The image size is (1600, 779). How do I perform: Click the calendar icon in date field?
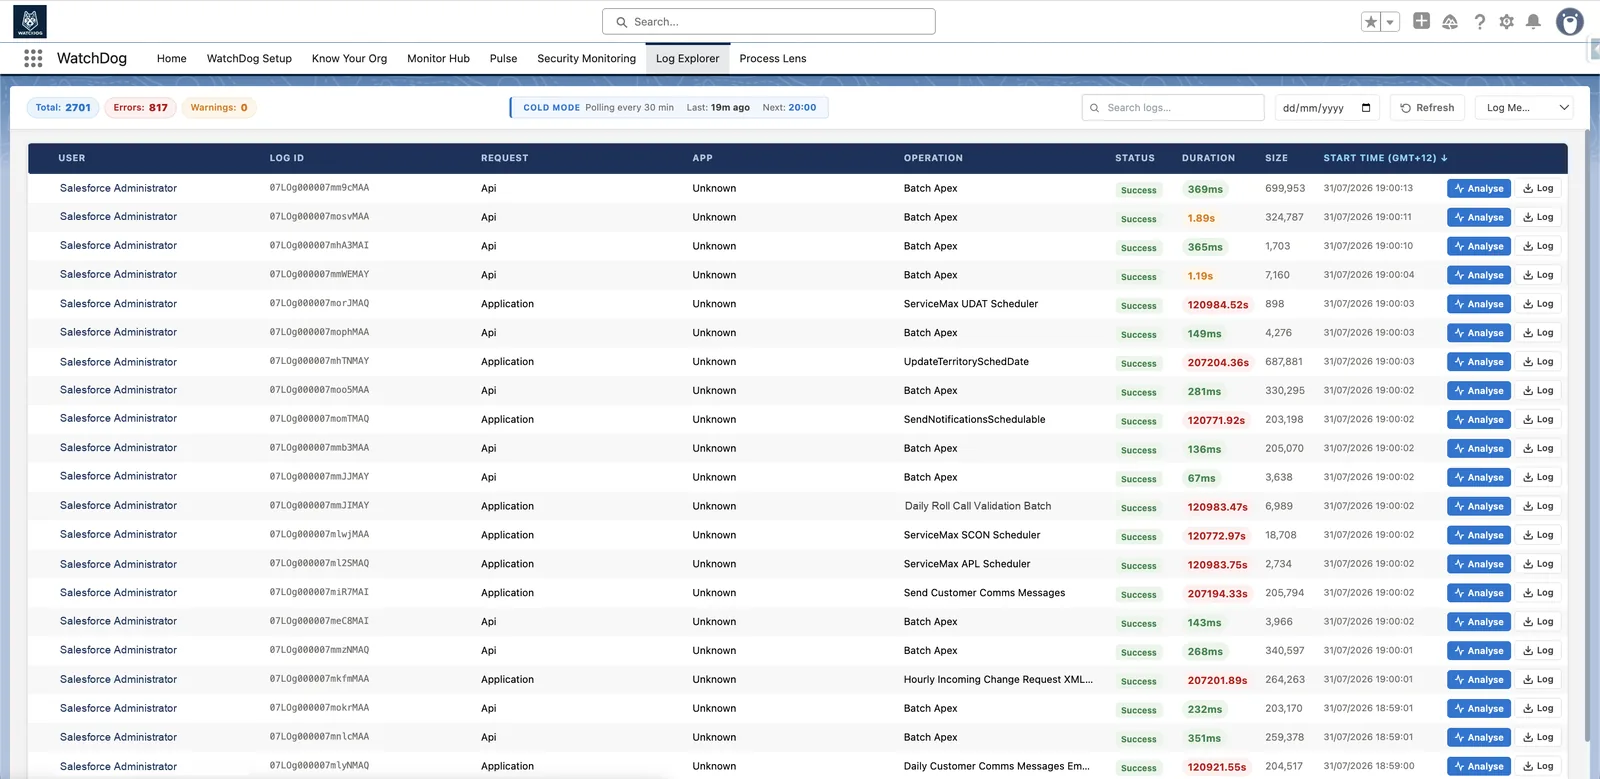1366,108
